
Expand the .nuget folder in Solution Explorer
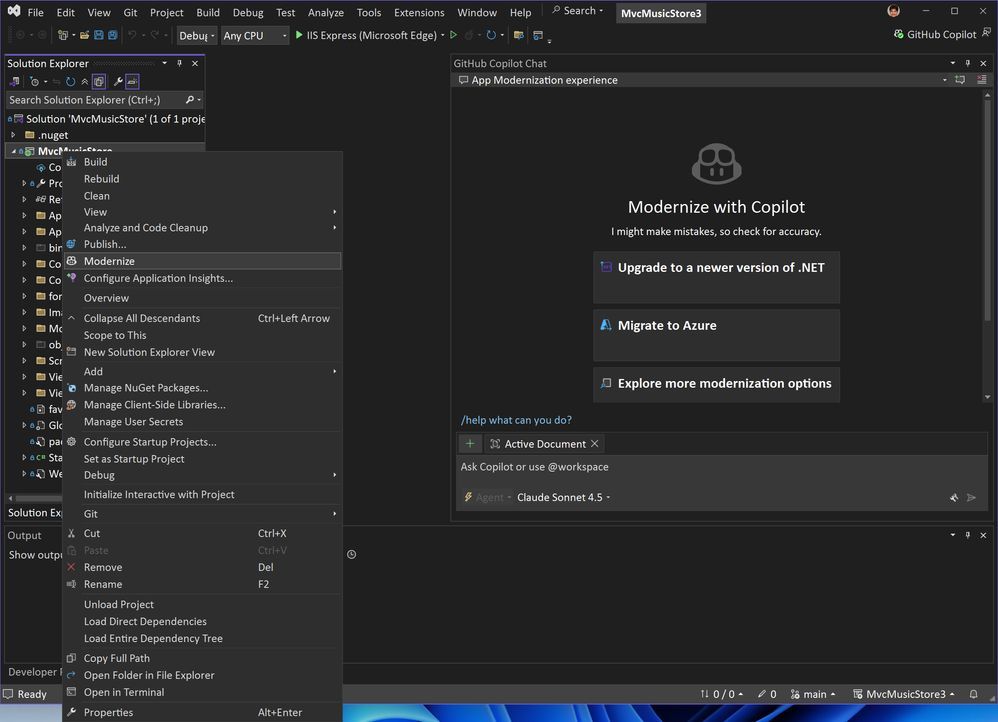tap(13, 134)
